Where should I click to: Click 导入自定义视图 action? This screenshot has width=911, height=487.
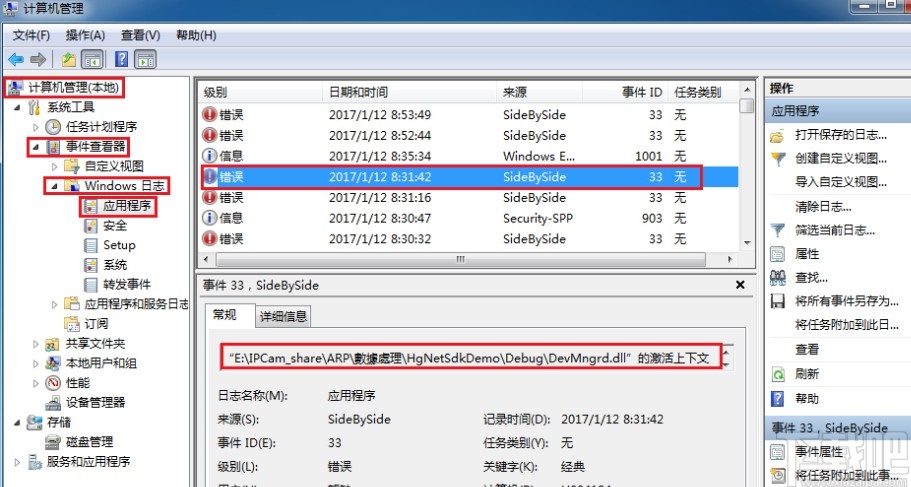point(841,182)
